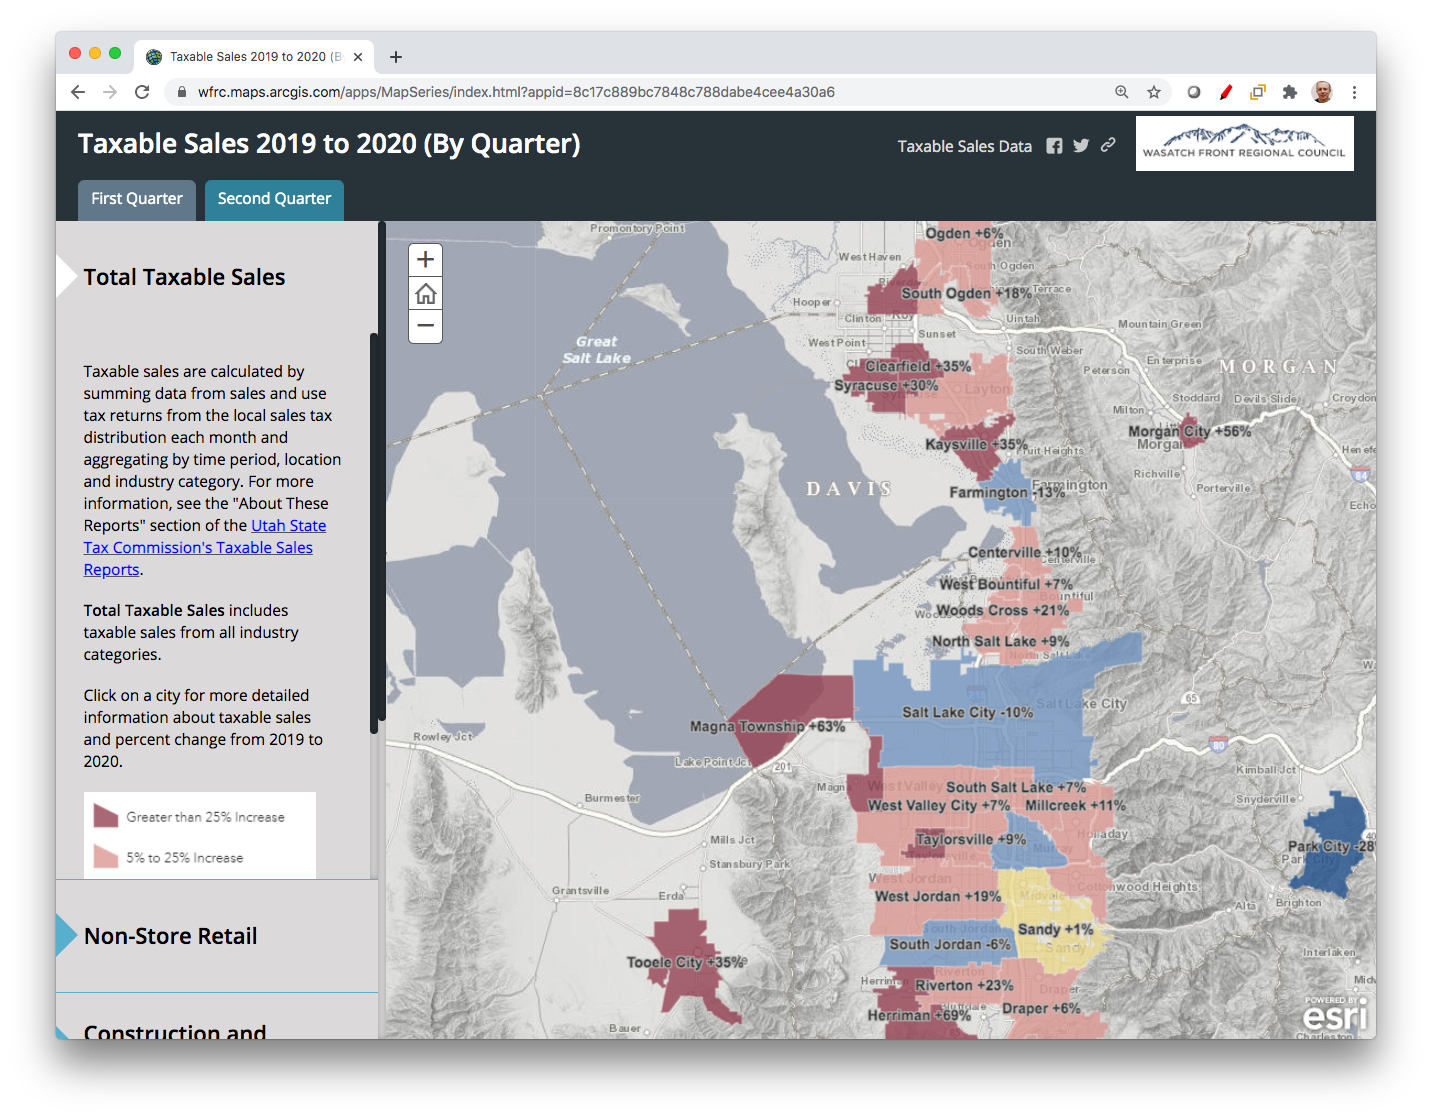Select Draper +6% on map
Screen dimensions: 1432x1119
pyautogui.click(x=1041, y=1008)
